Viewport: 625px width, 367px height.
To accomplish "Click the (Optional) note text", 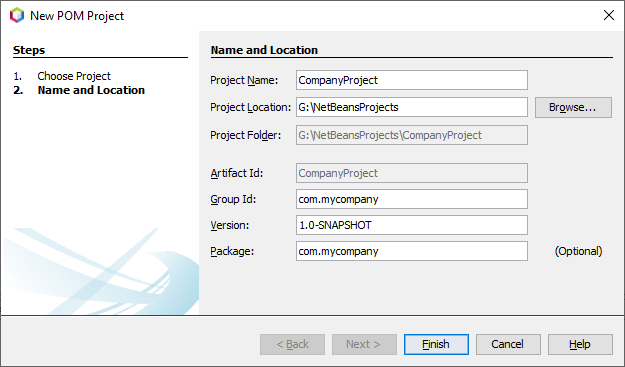I will [x=578, y=251].
